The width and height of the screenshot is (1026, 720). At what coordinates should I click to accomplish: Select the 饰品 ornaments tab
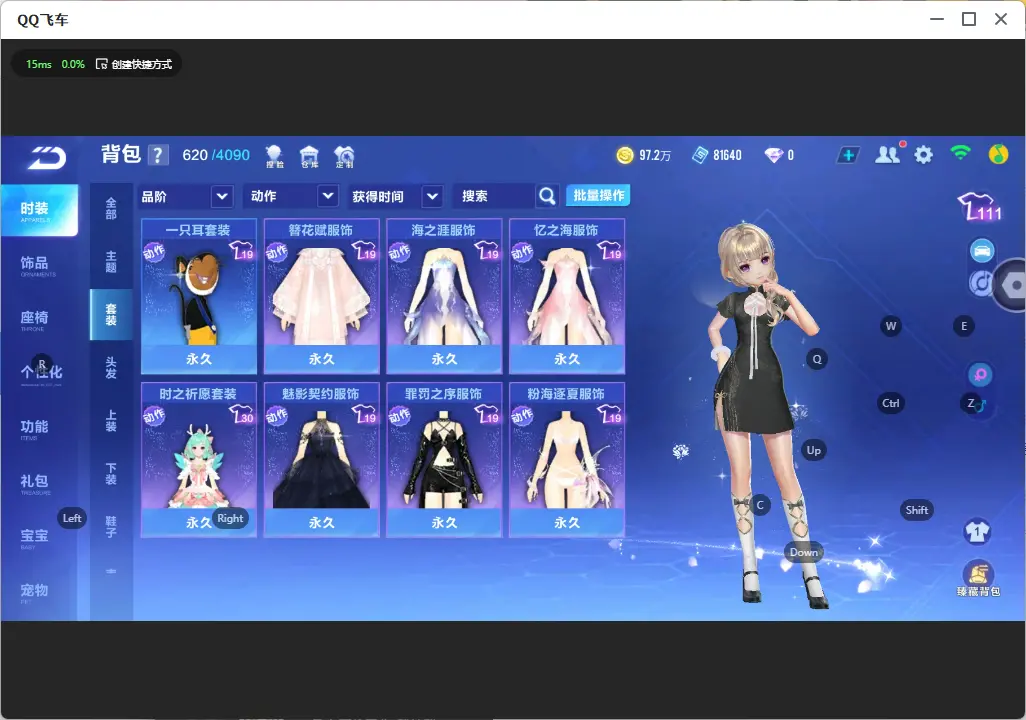click(x=39, y=264)
